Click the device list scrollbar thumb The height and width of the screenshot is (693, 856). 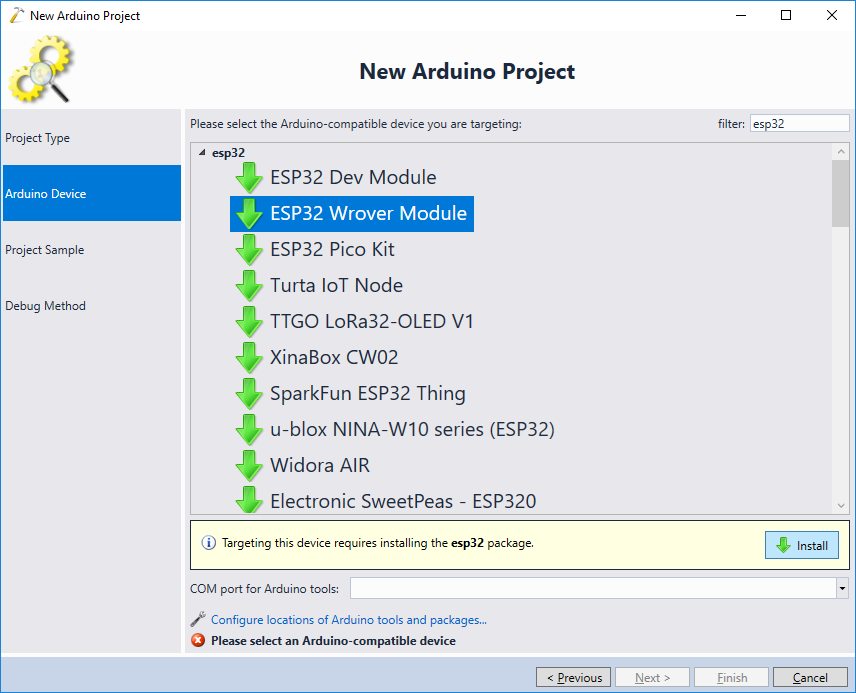coord(841,193)
